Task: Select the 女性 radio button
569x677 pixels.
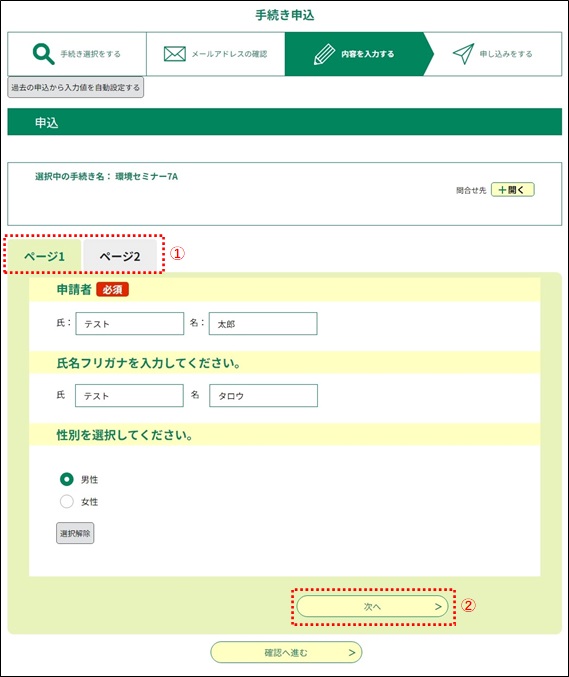Action: (66, 501)
